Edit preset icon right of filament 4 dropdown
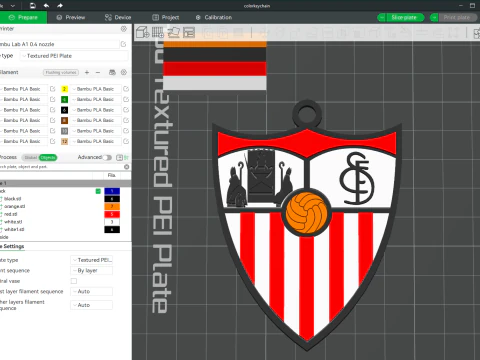Viewport: 480px width, 360px height. pyautogui.click(x=126, y=99)
